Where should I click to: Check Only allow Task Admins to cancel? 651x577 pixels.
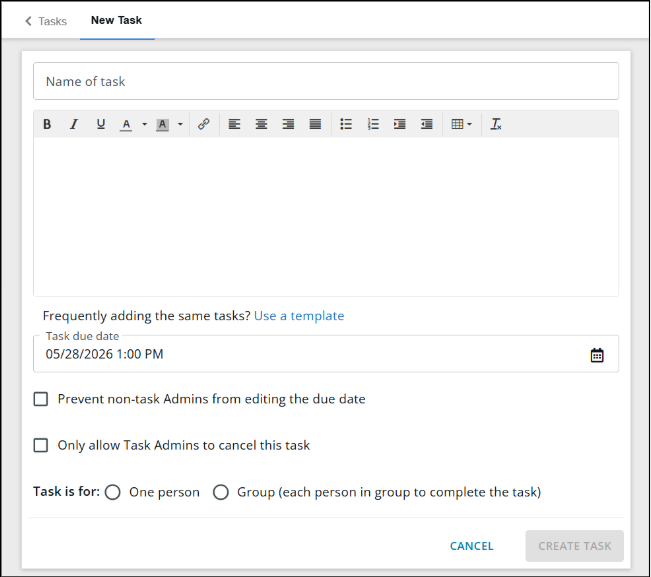click(x=41, y=445)
